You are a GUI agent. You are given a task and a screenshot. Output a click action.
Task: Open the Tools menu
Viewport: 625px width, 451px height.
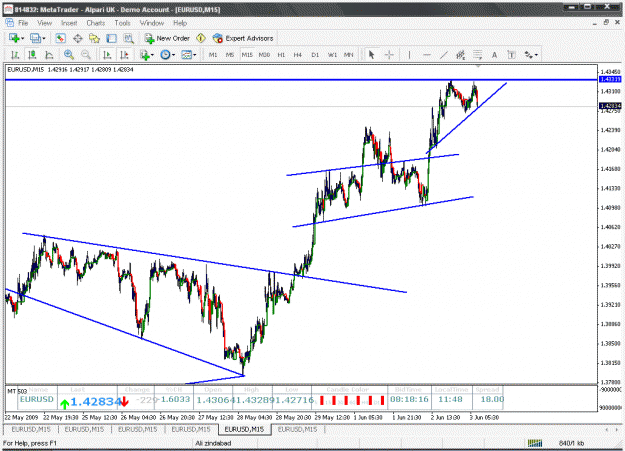click(122, 23)
